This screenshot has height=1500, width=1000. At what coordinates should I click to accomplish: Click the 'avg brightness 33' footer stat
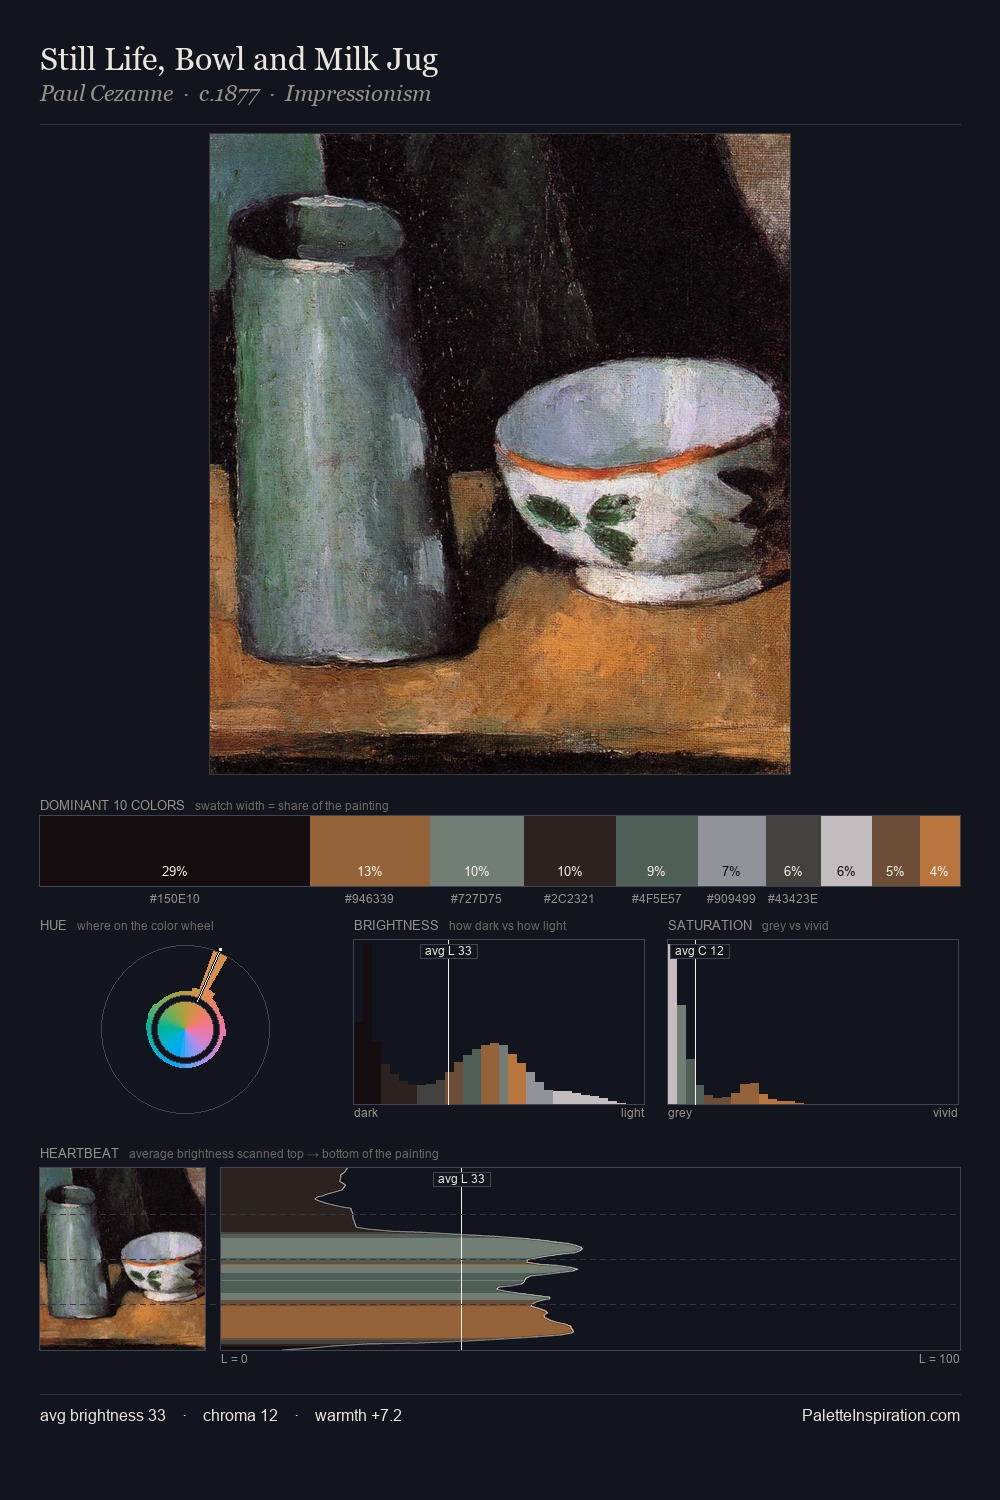[x=103, y=1416]
